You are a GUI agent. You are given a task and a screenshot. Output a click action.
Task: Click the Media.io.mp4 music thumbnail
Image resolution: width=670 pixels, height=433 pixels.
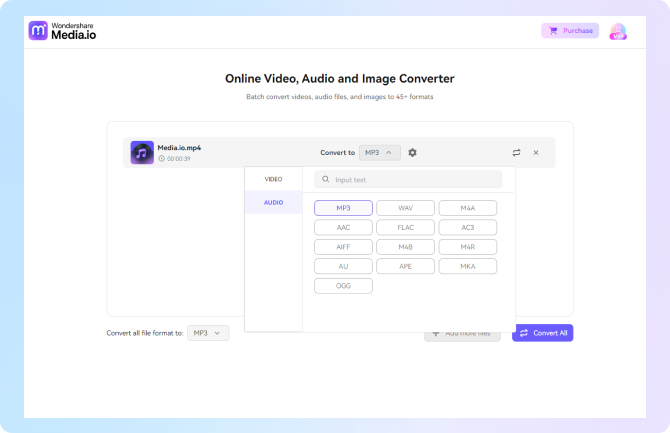pos(142,152)
